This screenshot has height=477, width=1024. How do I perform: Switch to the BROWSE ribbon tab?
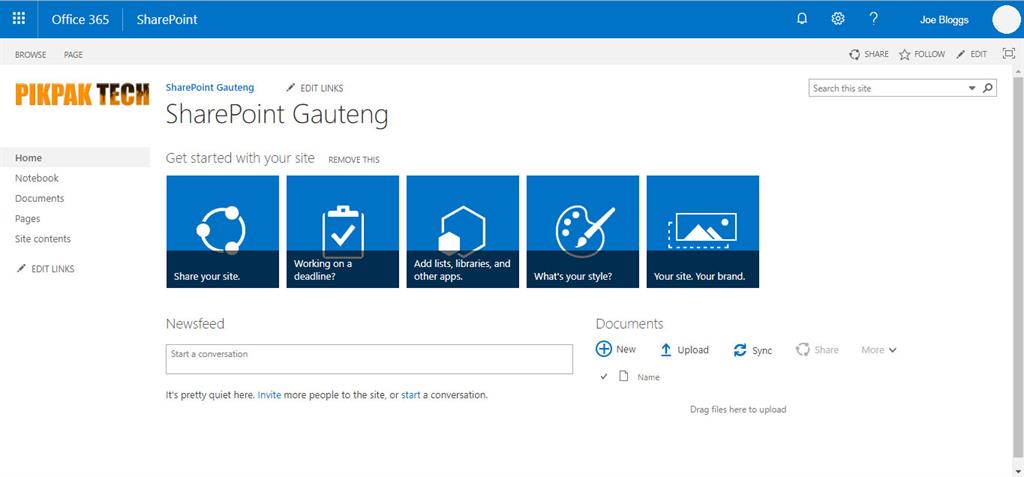click(x=30, y=55)
